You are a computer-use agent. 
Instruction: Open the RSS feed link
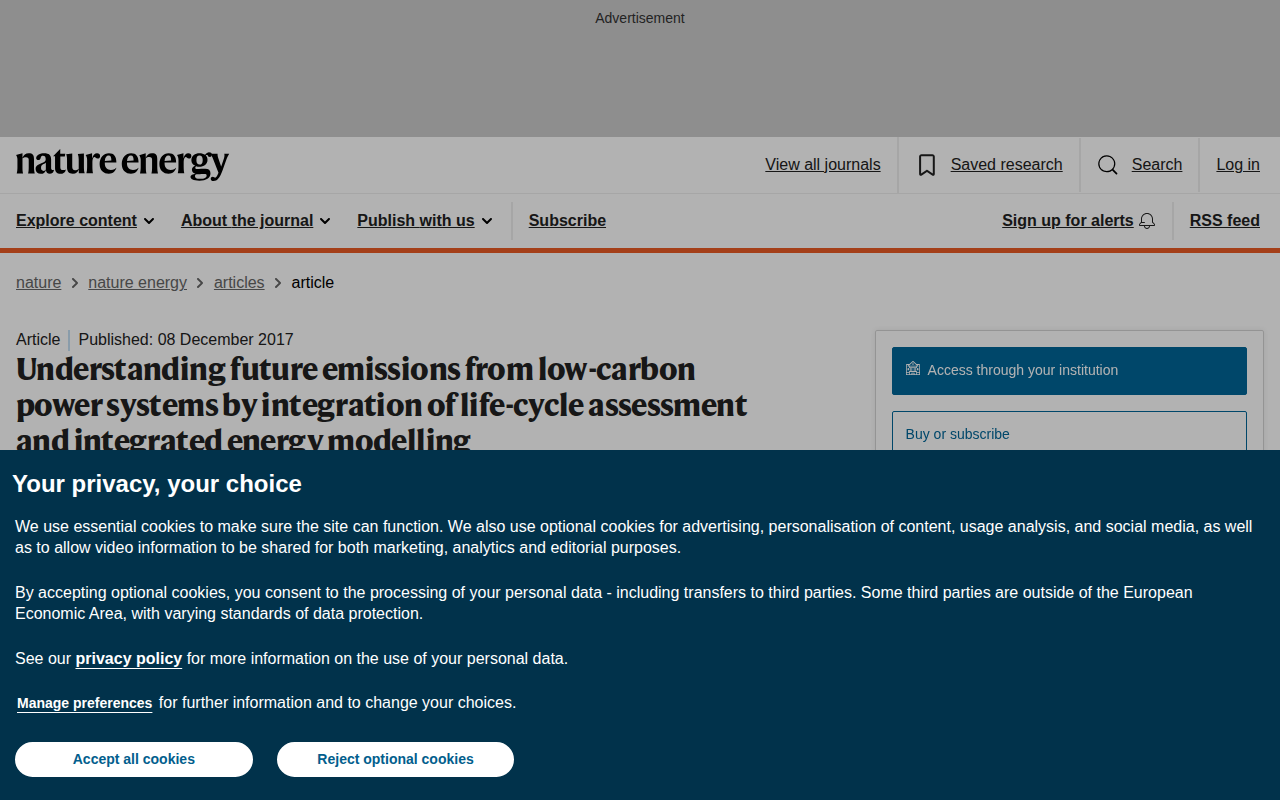[1224, 221]
